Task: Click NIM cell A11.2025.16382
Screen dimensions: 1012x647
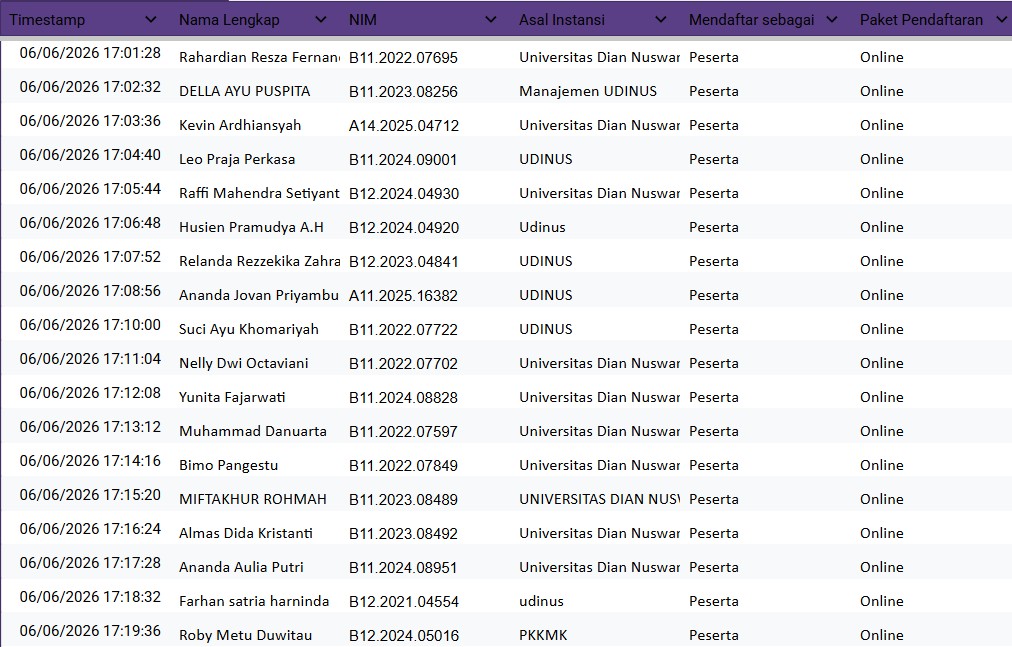Action: [425, 296]
